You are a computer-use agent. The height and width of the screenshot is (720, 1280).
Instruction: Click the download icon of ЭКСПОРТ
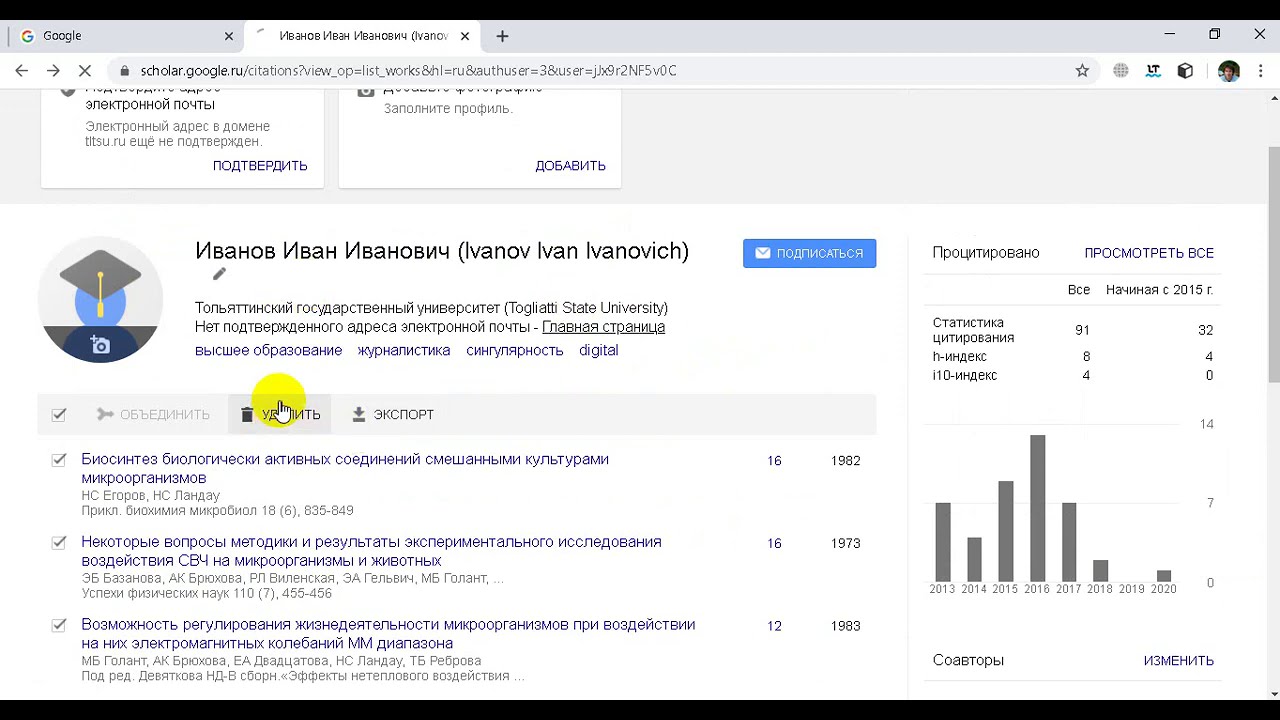359,414
